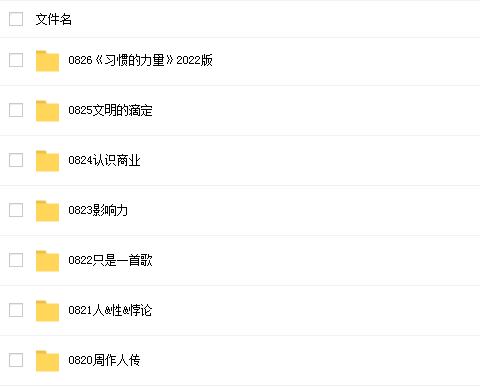Image resolution: width=480 pixels, height=387 pixels.
Task: Tick the select-all checkbox beside 文件名
Action: tap(16, 19)
